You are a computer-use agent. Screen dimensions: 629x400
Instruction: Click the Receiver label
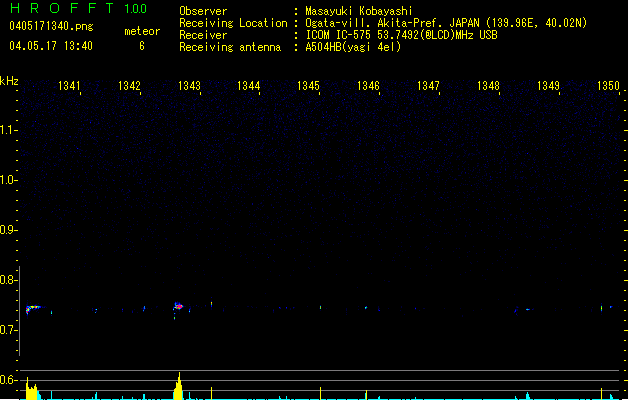(203, 35)
